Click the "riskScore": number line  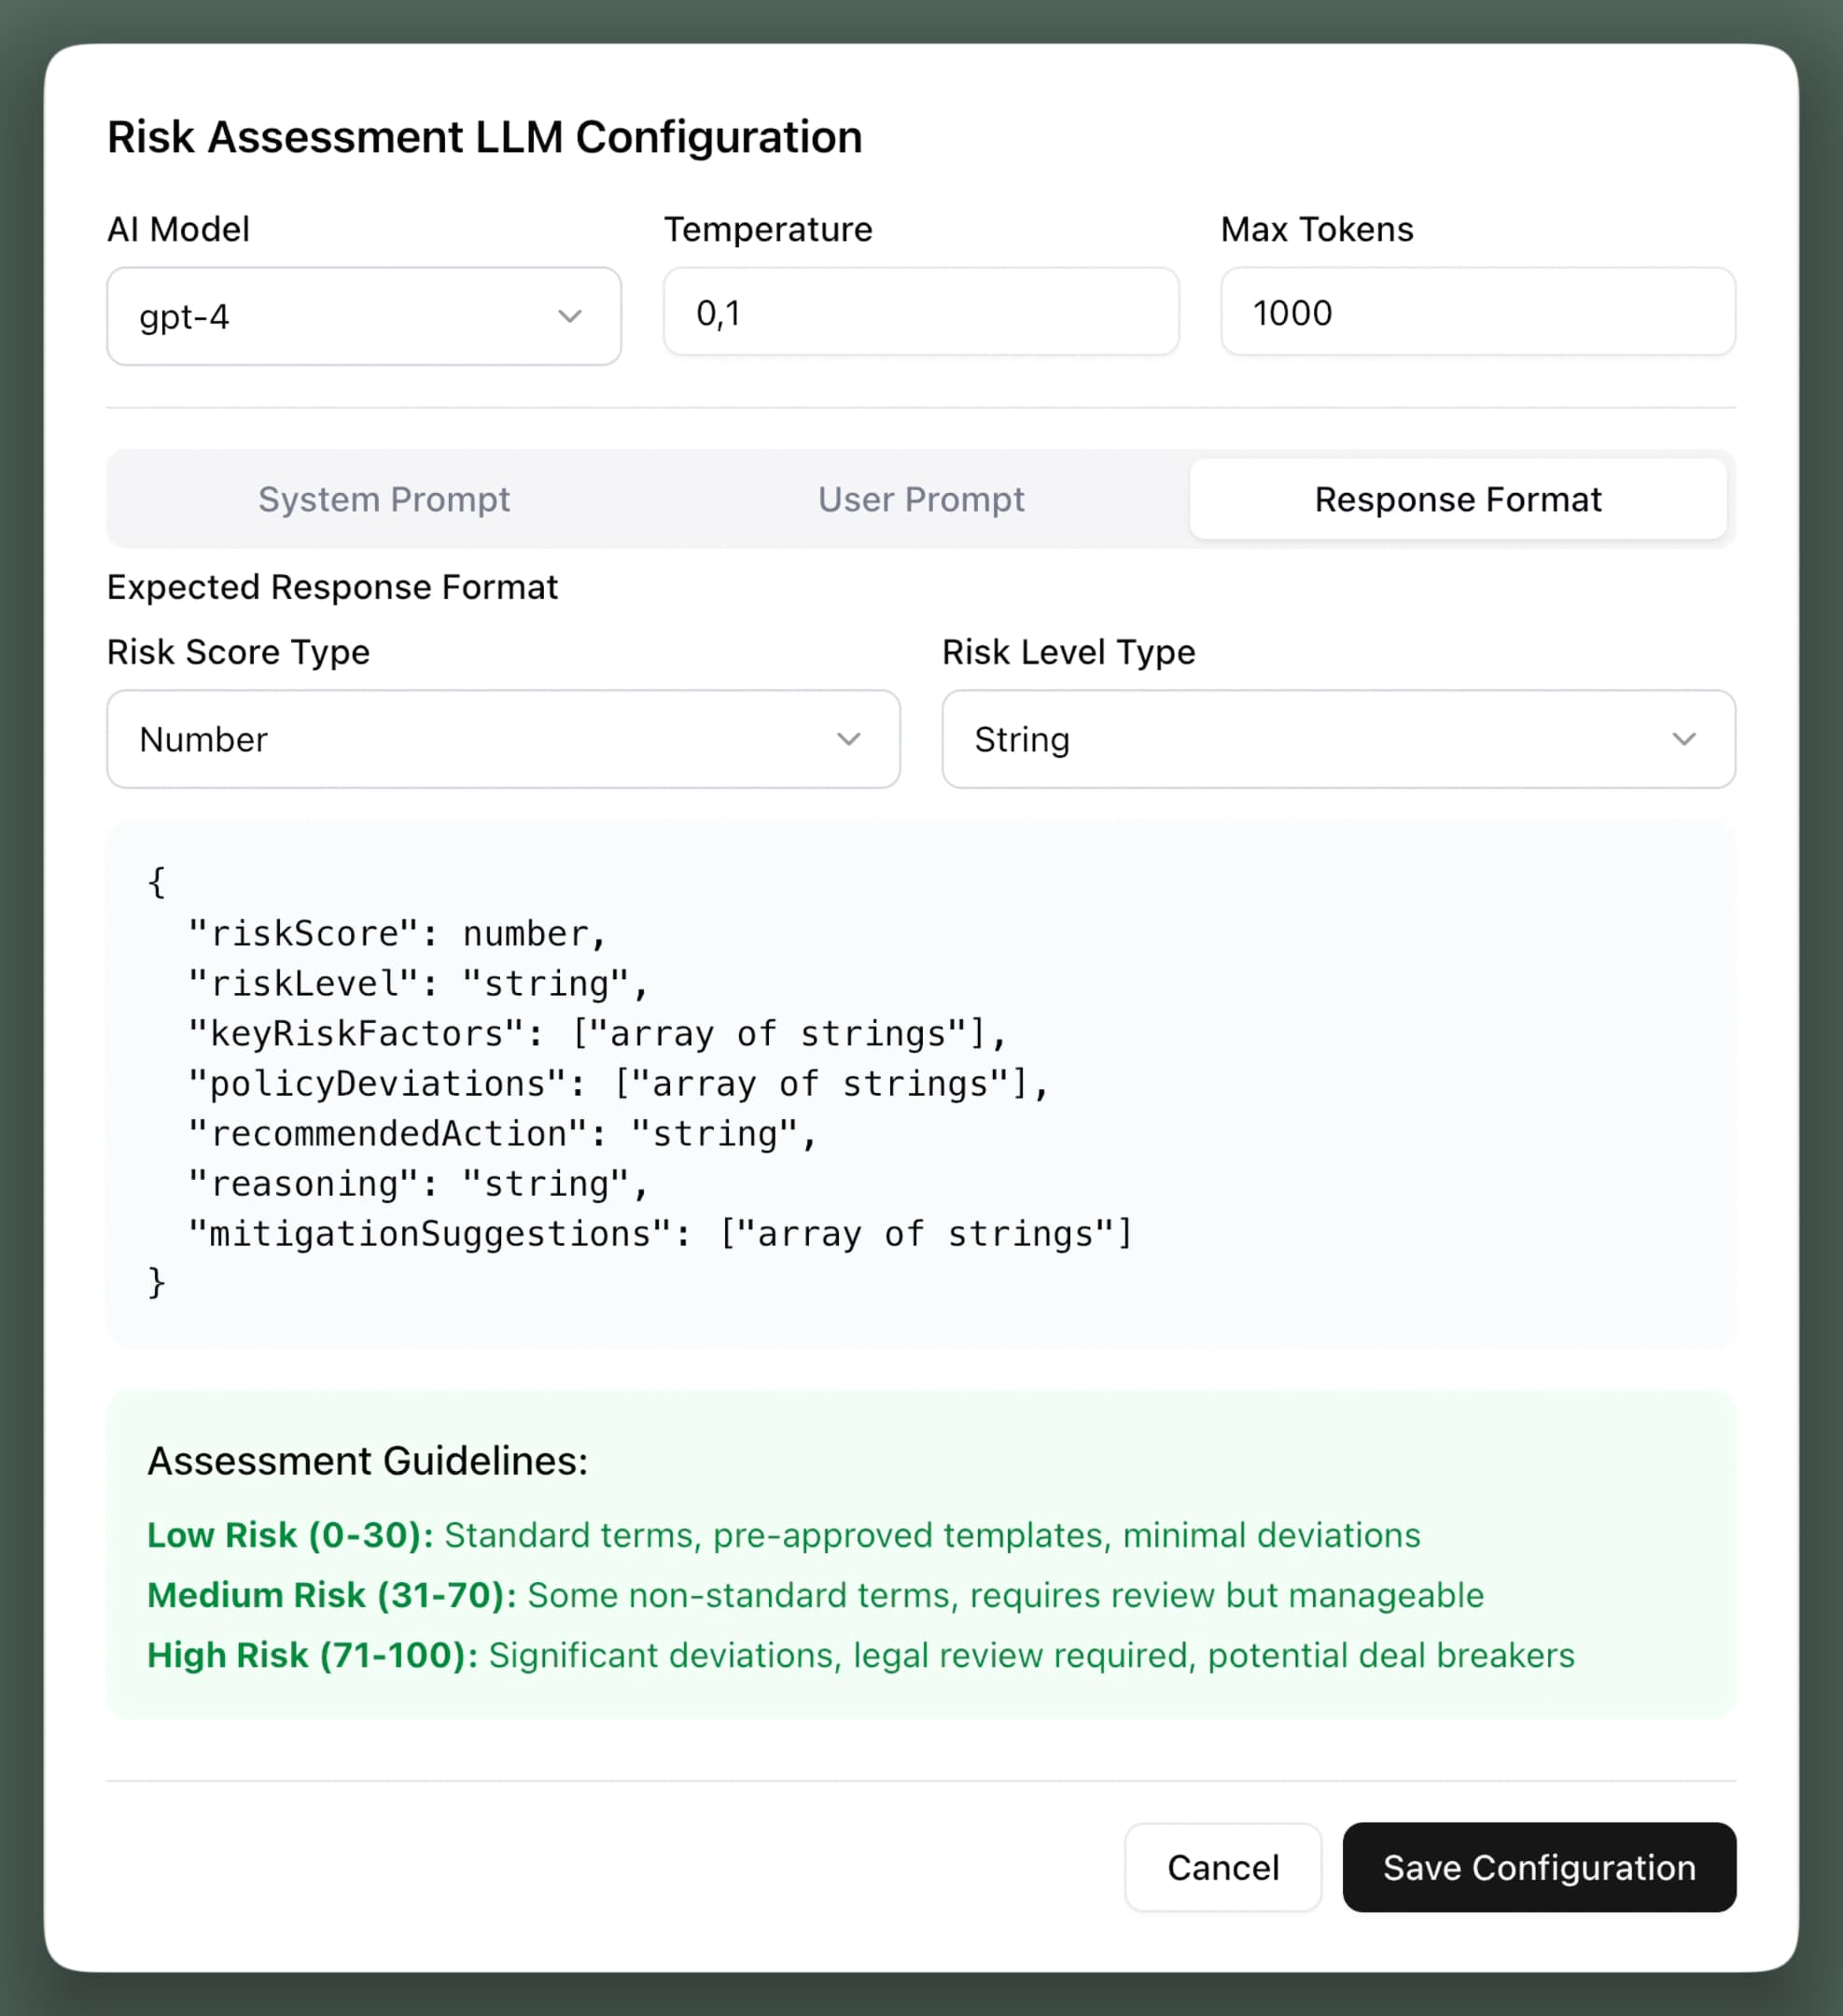398,933
